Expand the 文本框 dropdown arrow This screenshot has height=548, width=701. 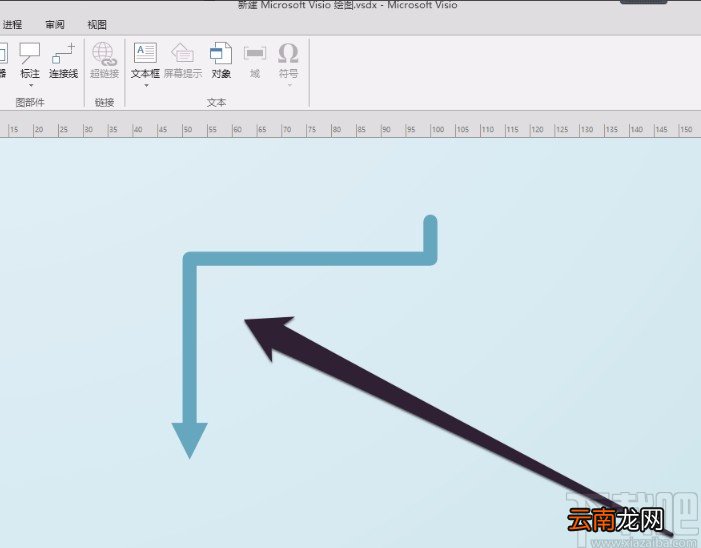146,85
